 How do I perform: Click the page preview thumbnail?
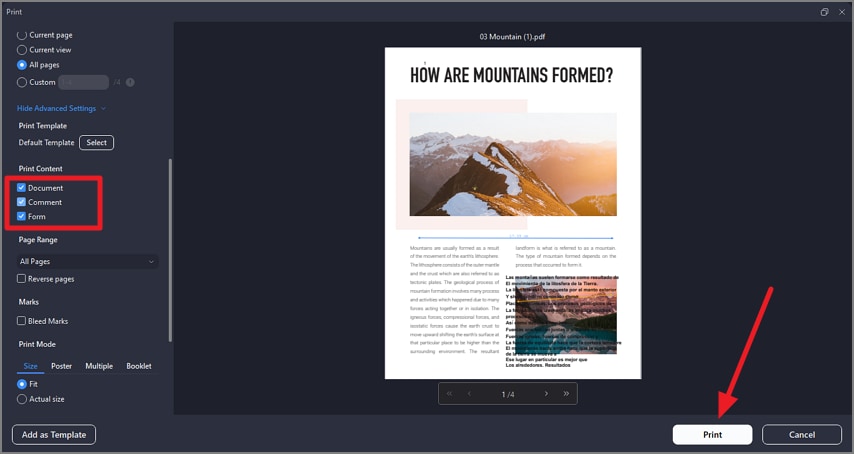(x=513, y=213)
